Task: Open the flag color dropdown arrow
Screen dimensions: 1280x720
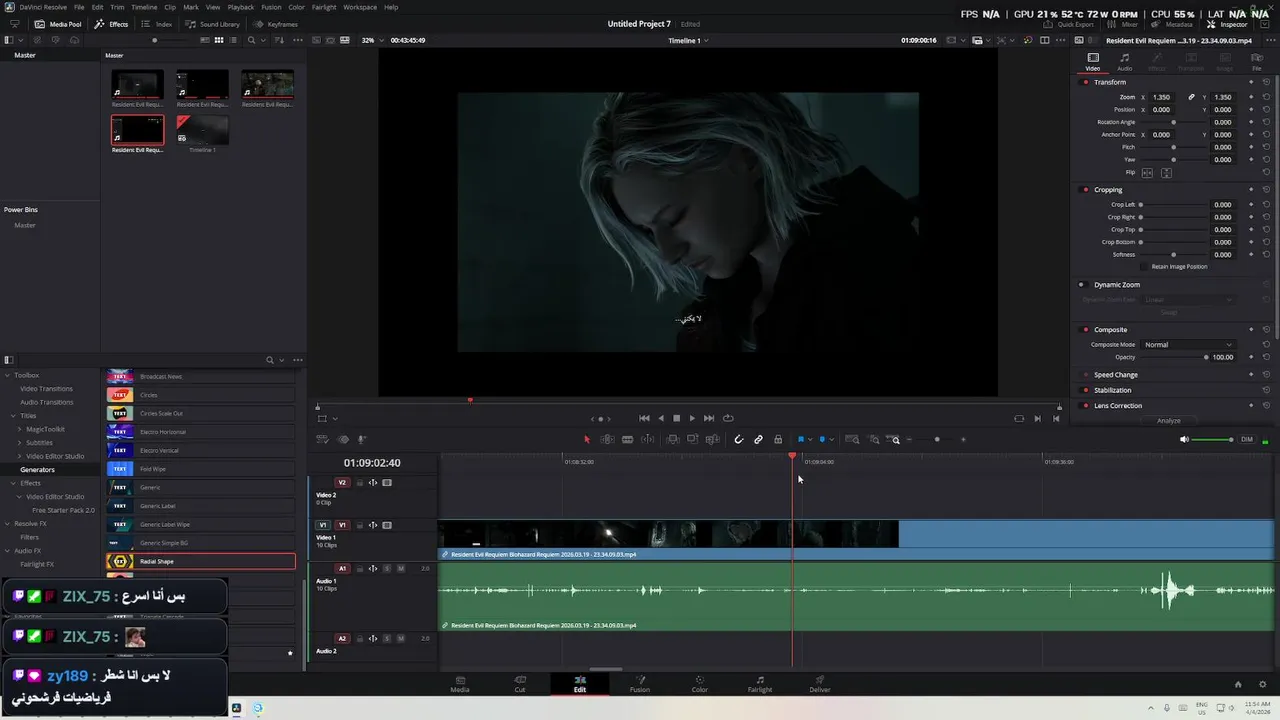Action: pos(809,440)
